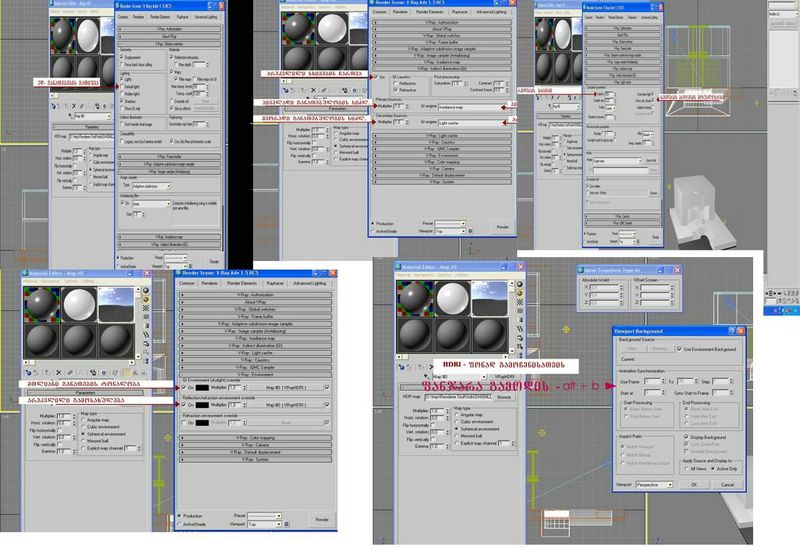
Task: Open Material/Map Navigator icon in Material Editor beside Environment rollout
Action: click(x=146, y=361)
